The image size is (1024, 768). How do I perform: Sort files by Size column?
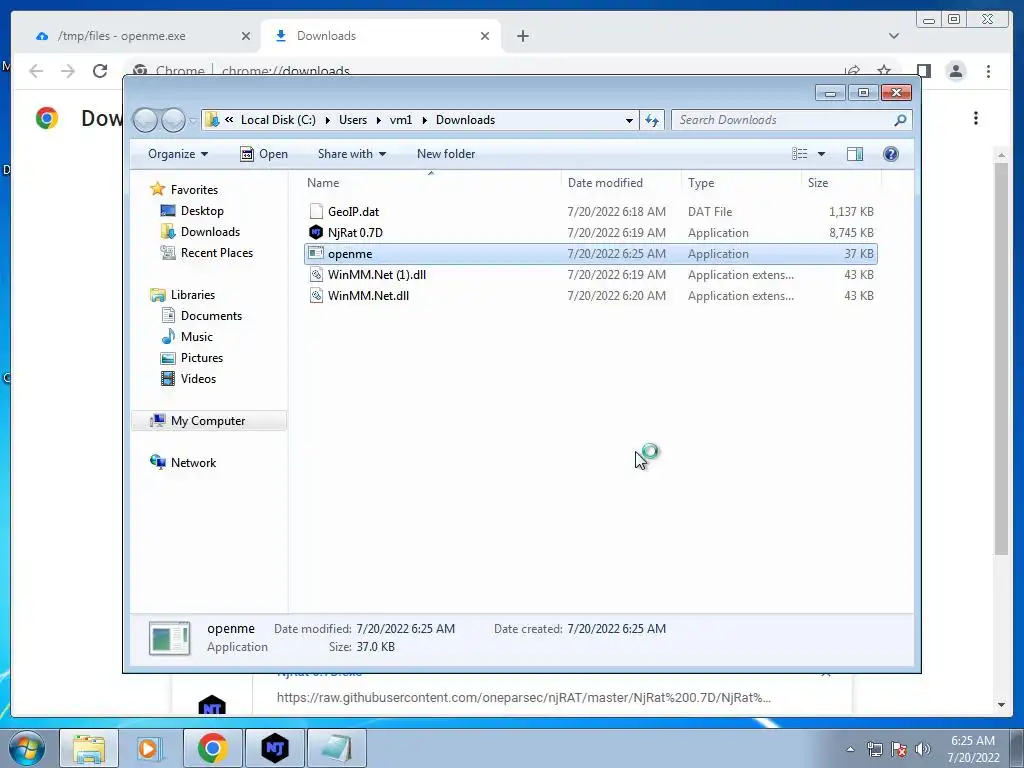click(841, 183)
